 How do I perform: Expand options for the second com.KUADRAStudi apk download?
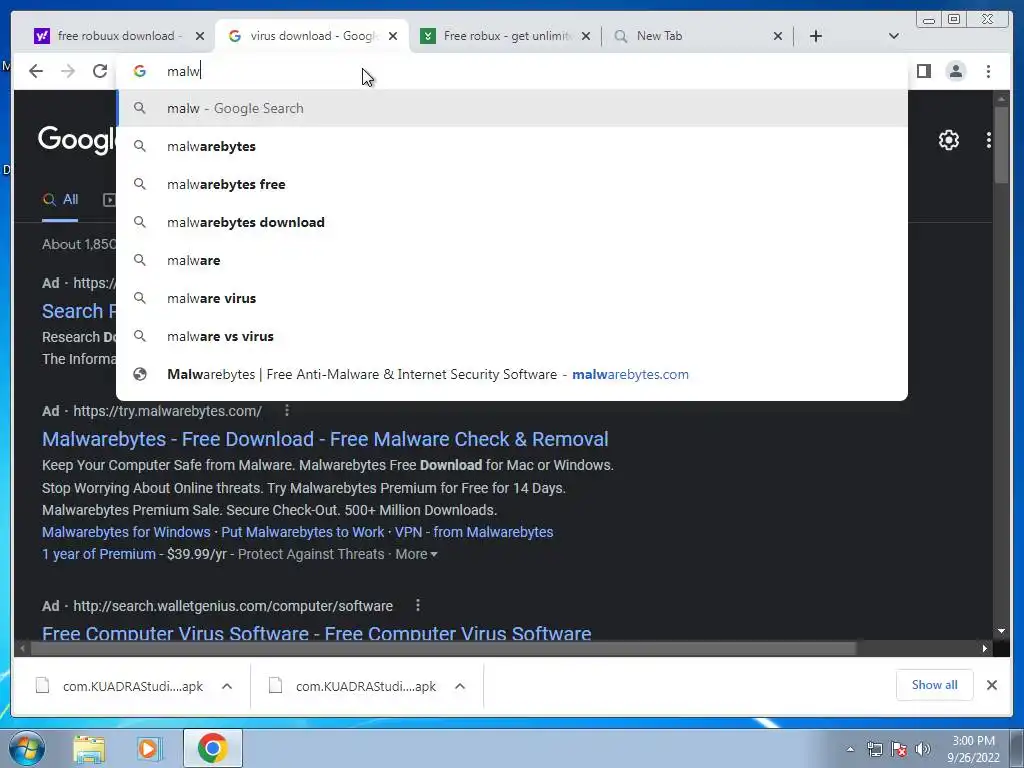coord(460,686)
